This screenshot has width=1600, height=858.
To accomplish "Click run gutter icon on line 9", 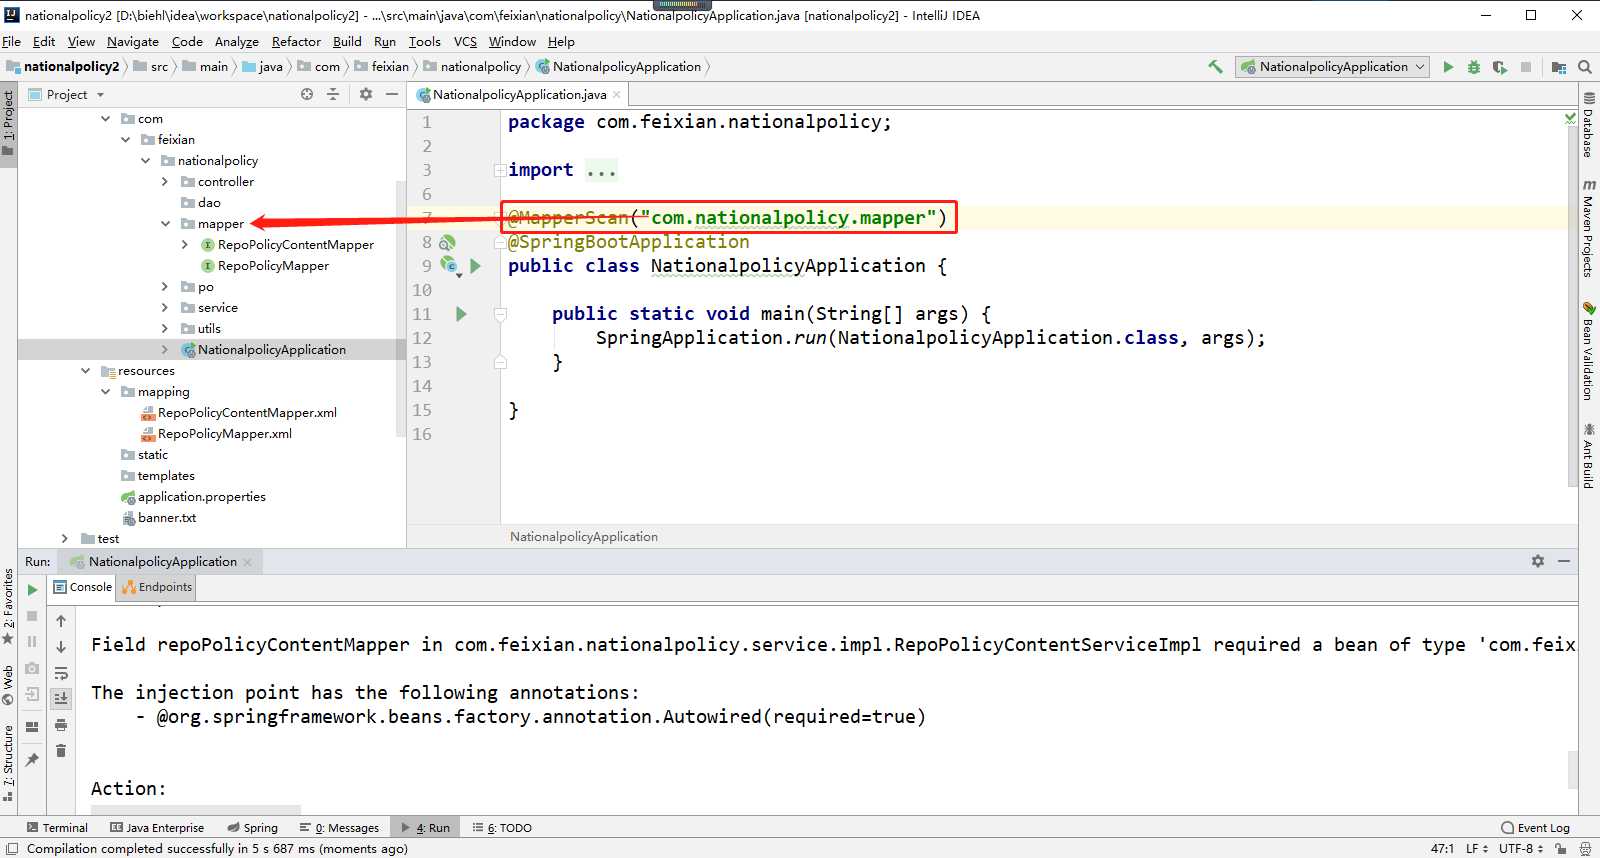I will (476, 266).
